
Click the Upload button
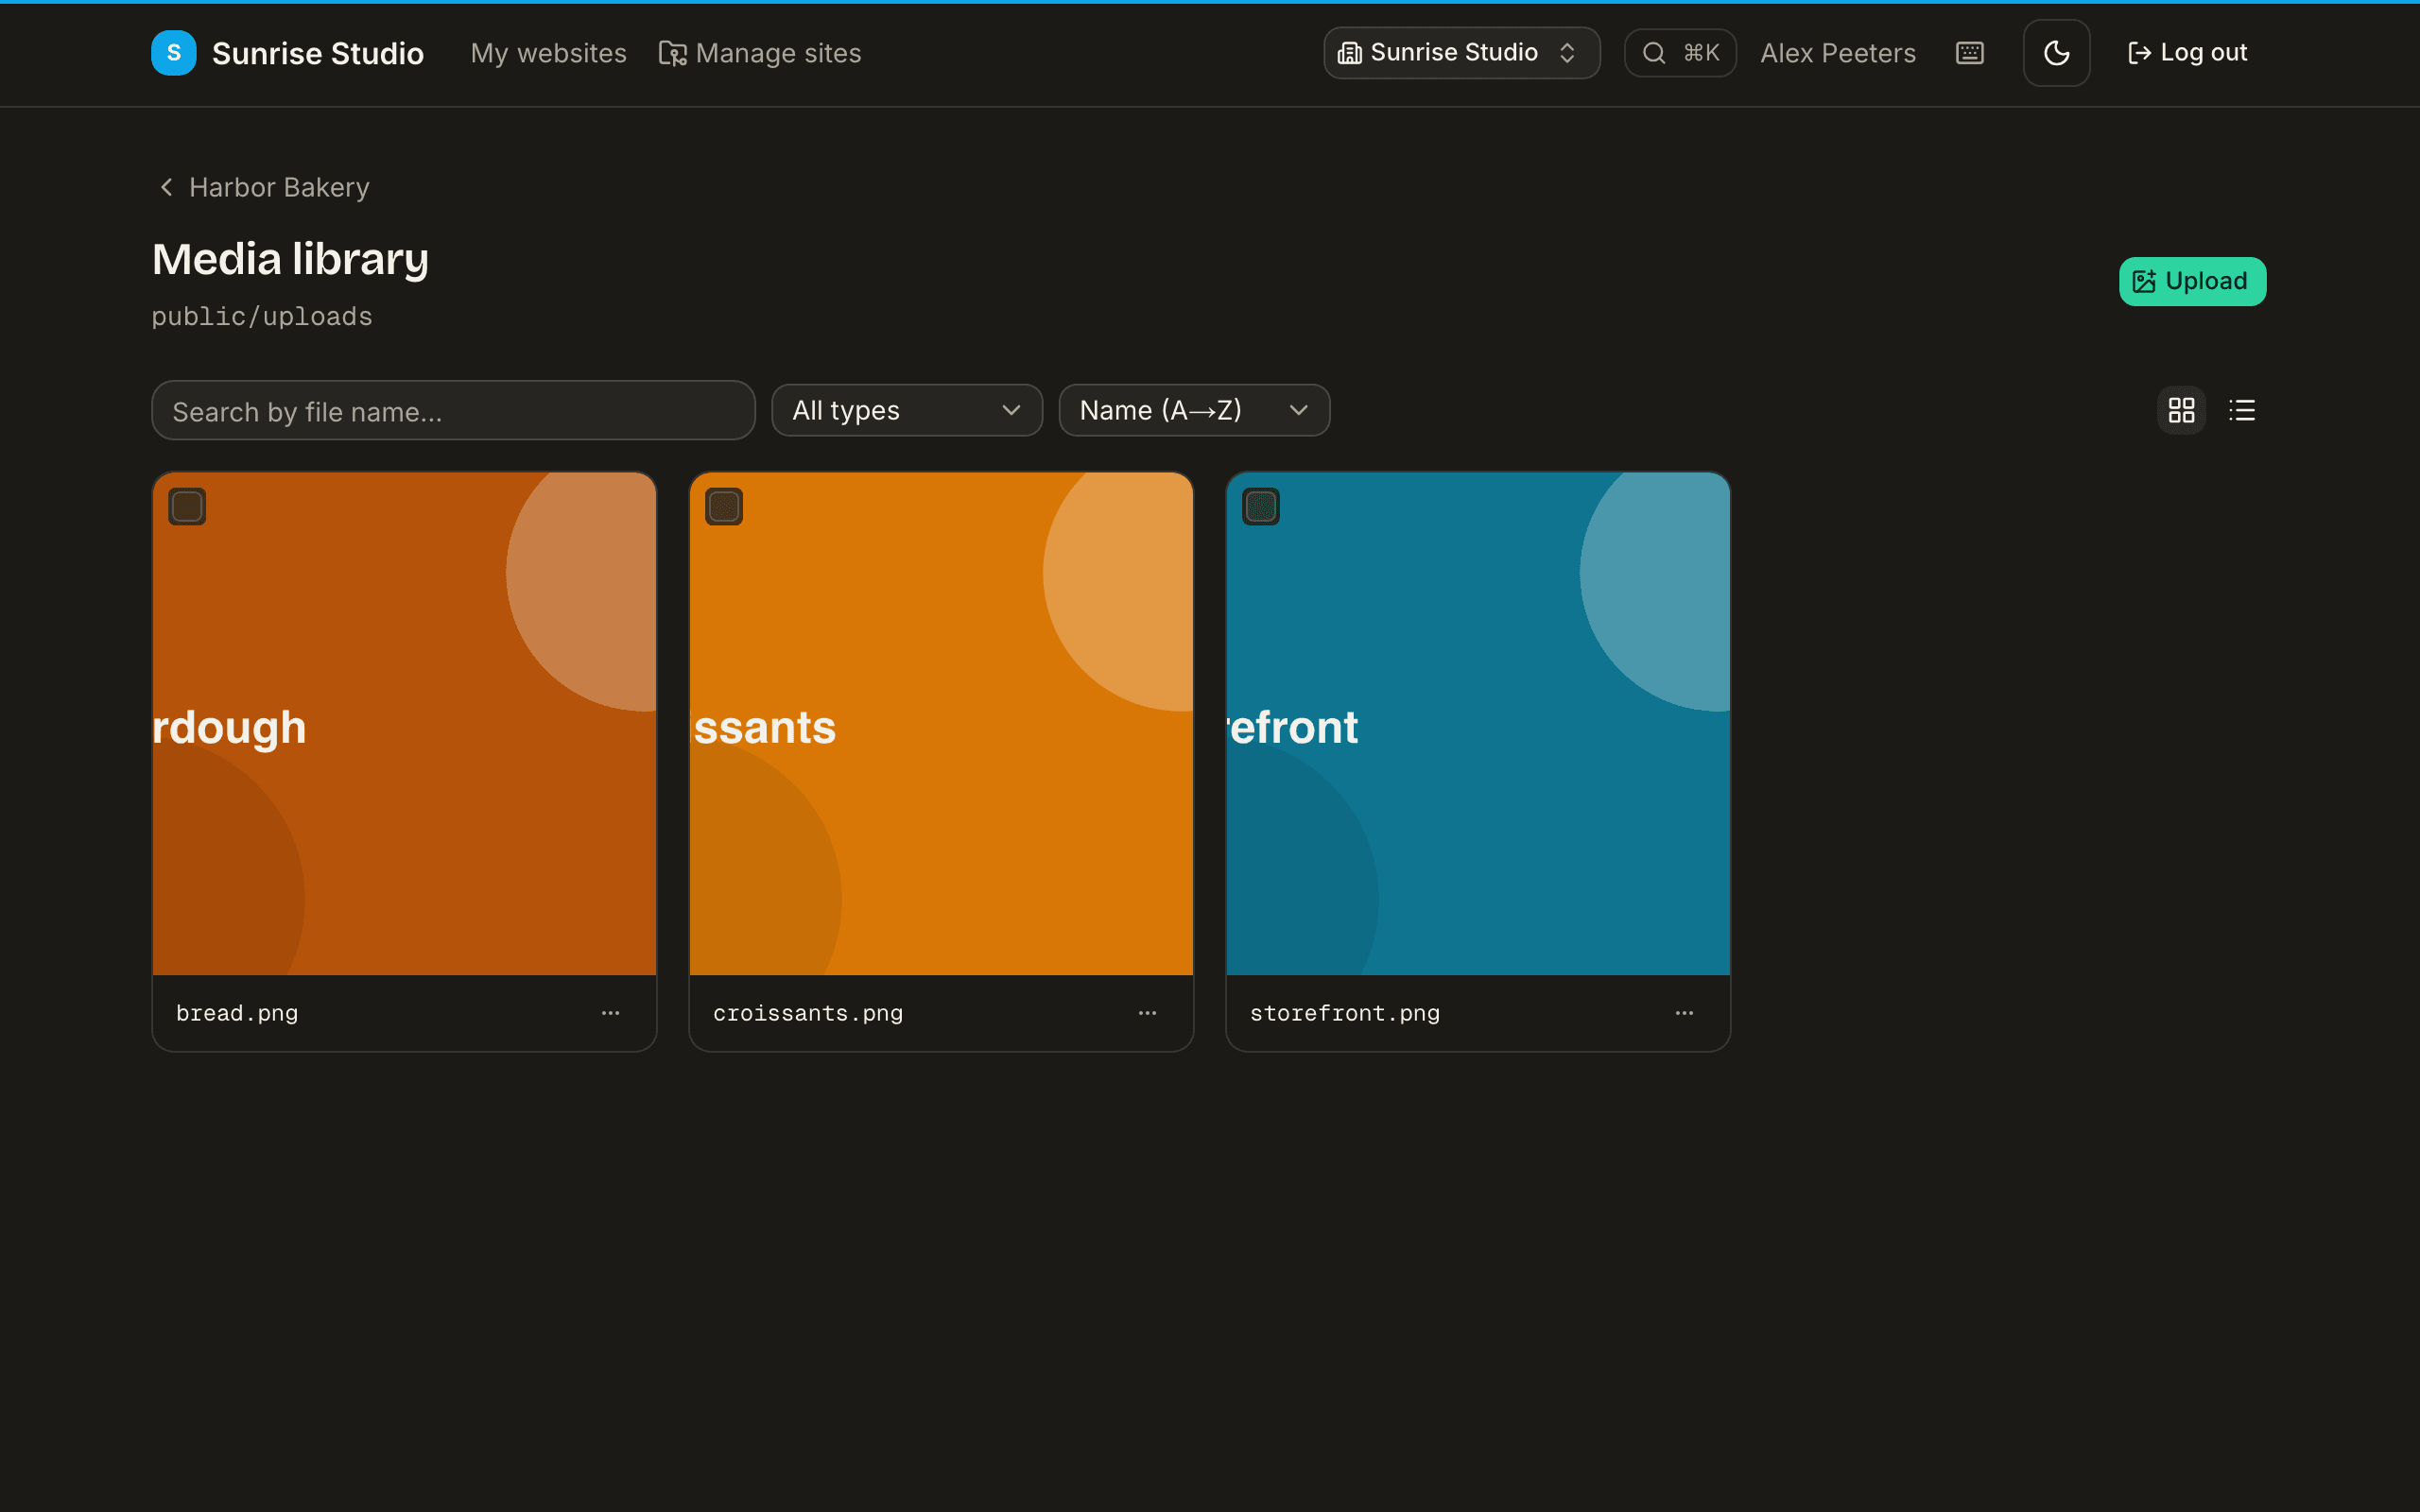(x=2192, y=281)
